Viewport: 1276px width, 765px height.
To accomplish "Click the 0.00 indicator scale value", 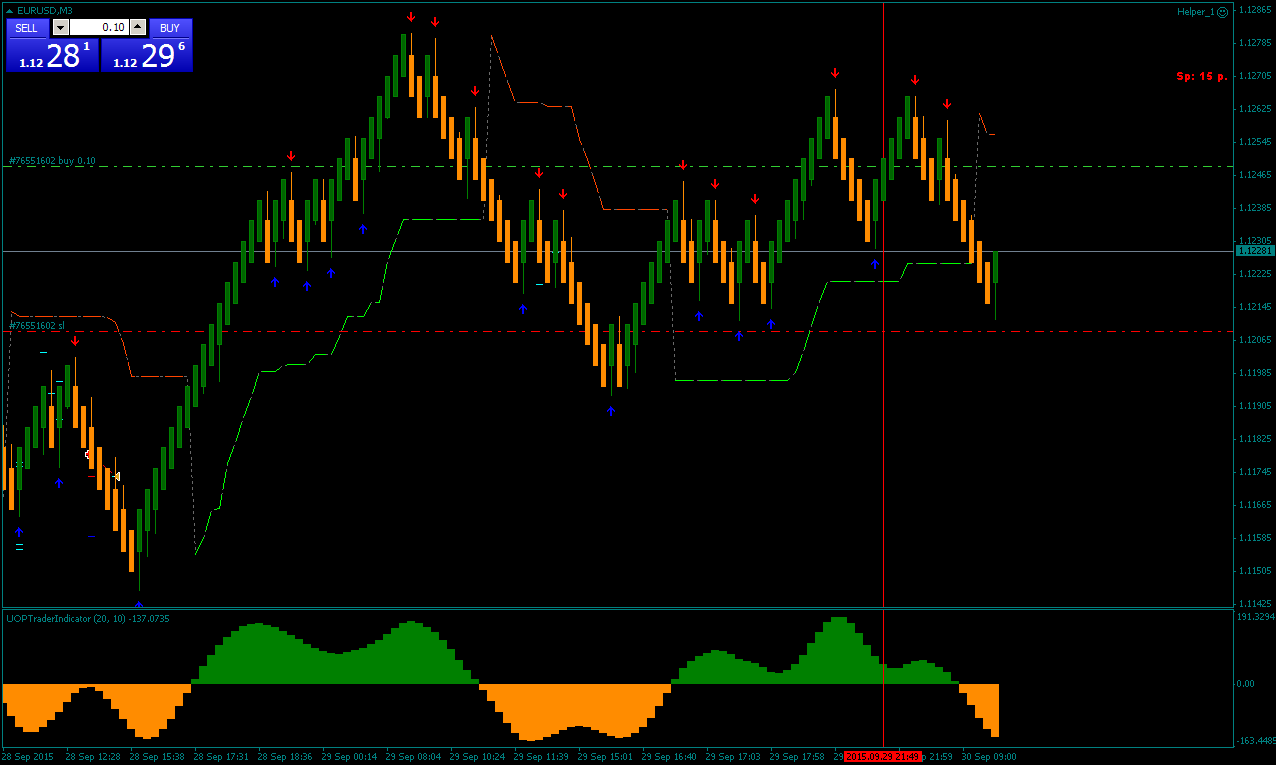I will coord(1246,684).
